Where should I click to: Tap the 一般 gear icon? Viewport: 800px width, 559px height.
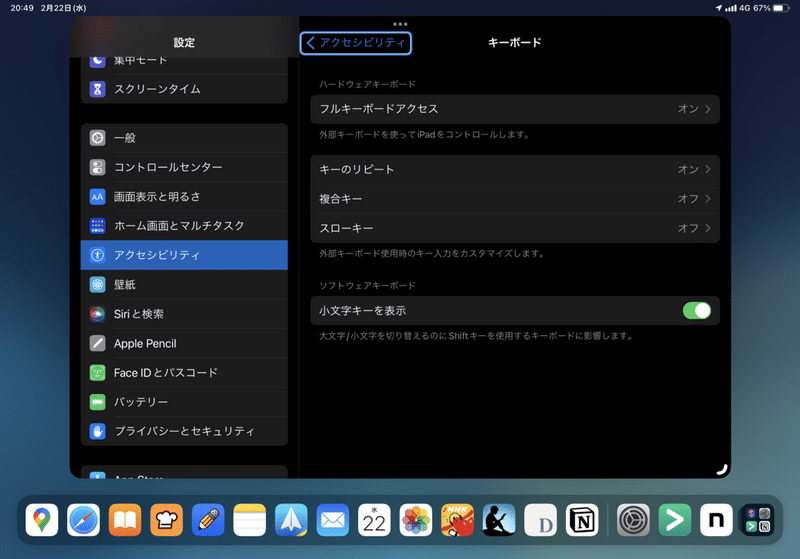[x=97, y=138]
